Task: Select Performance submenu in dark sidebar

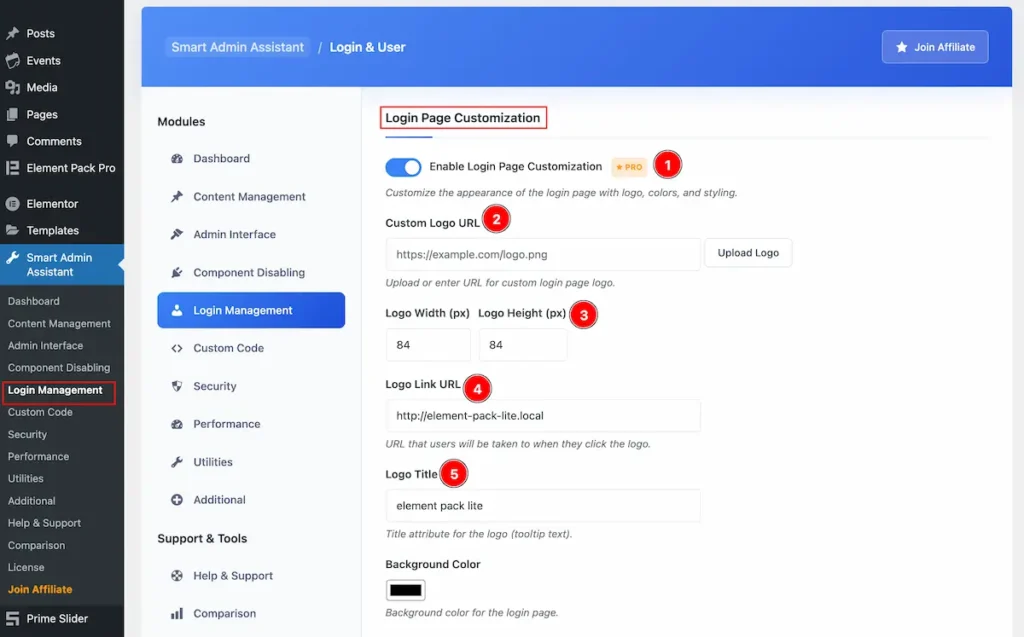Action: 38,457
